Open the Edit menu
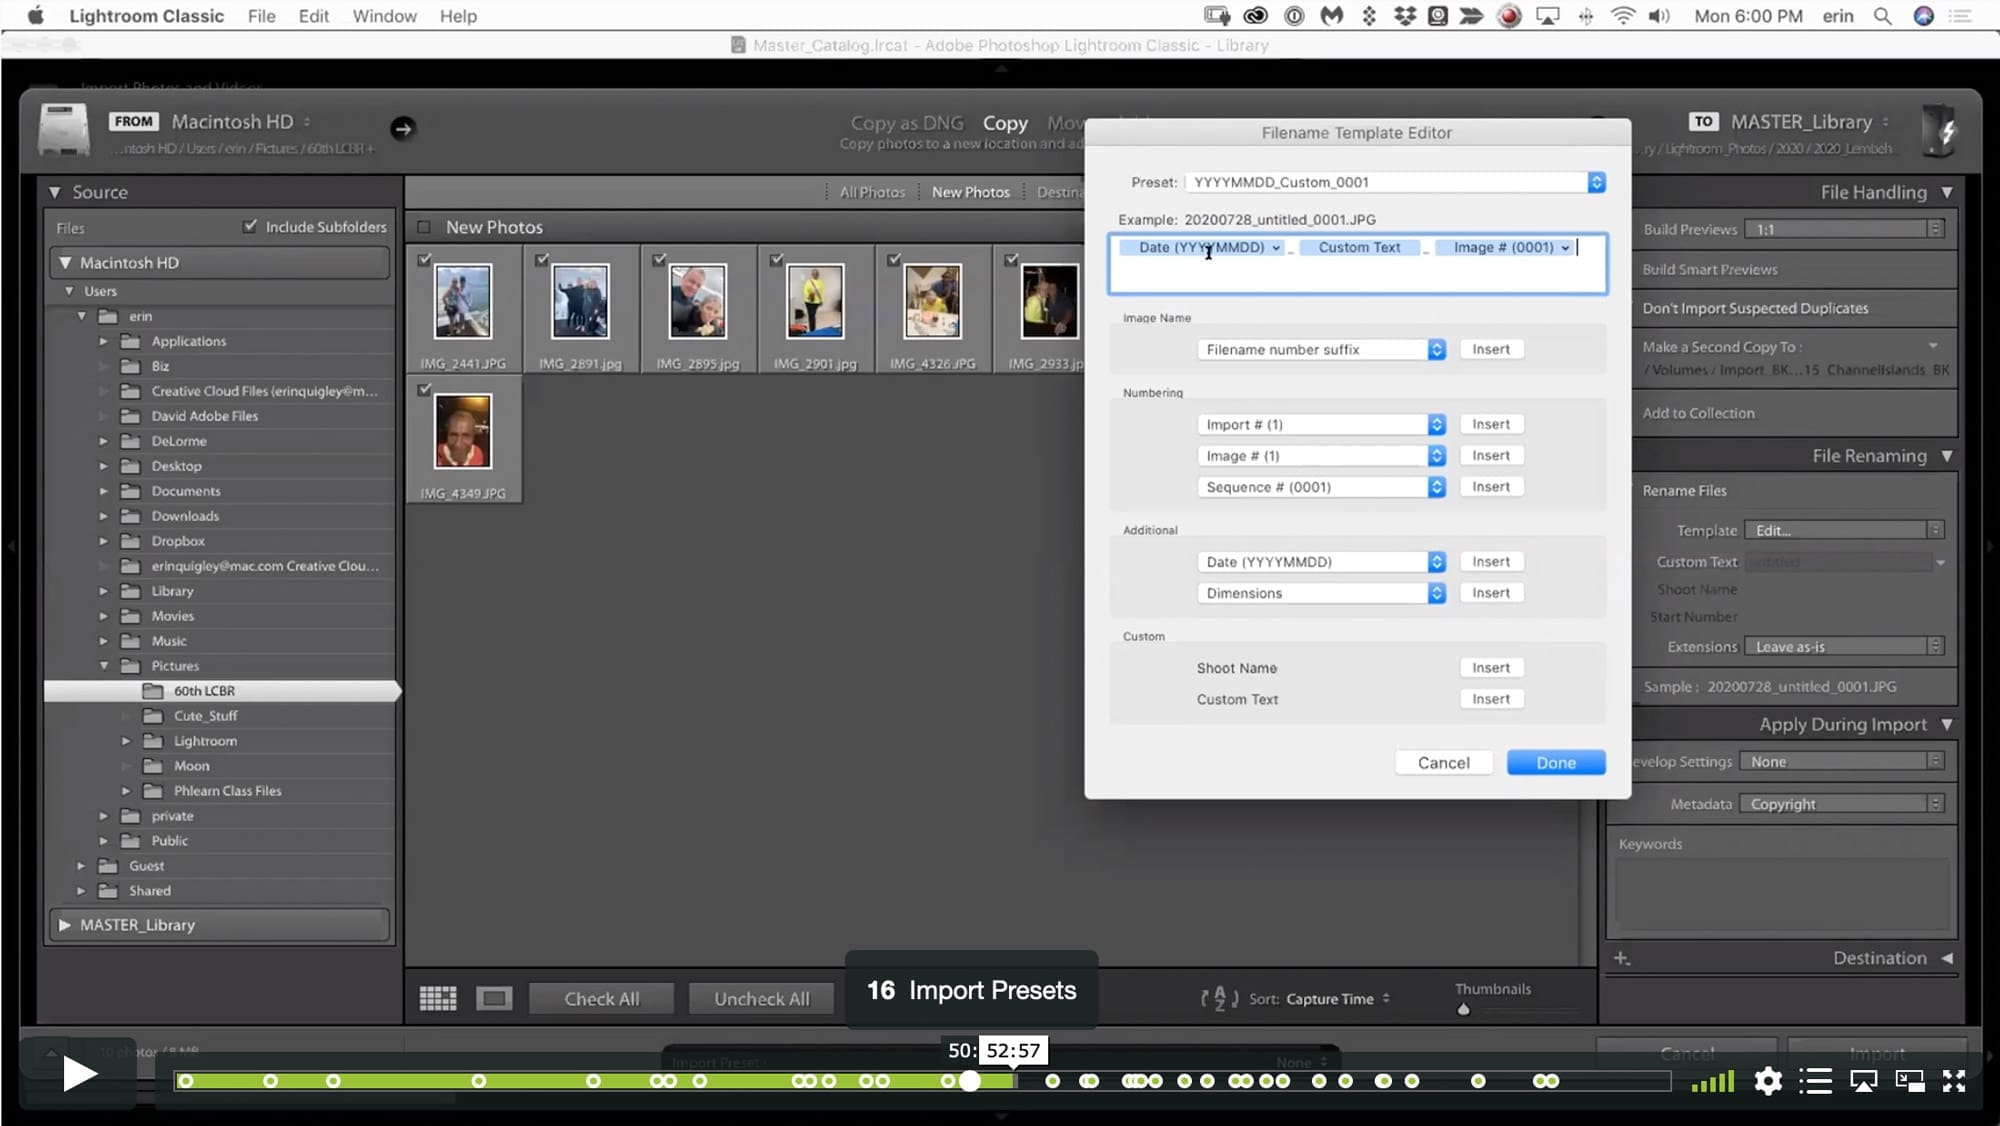Image resolution: width=2000 pixels, height=1126 pixels. coord(313,16)
